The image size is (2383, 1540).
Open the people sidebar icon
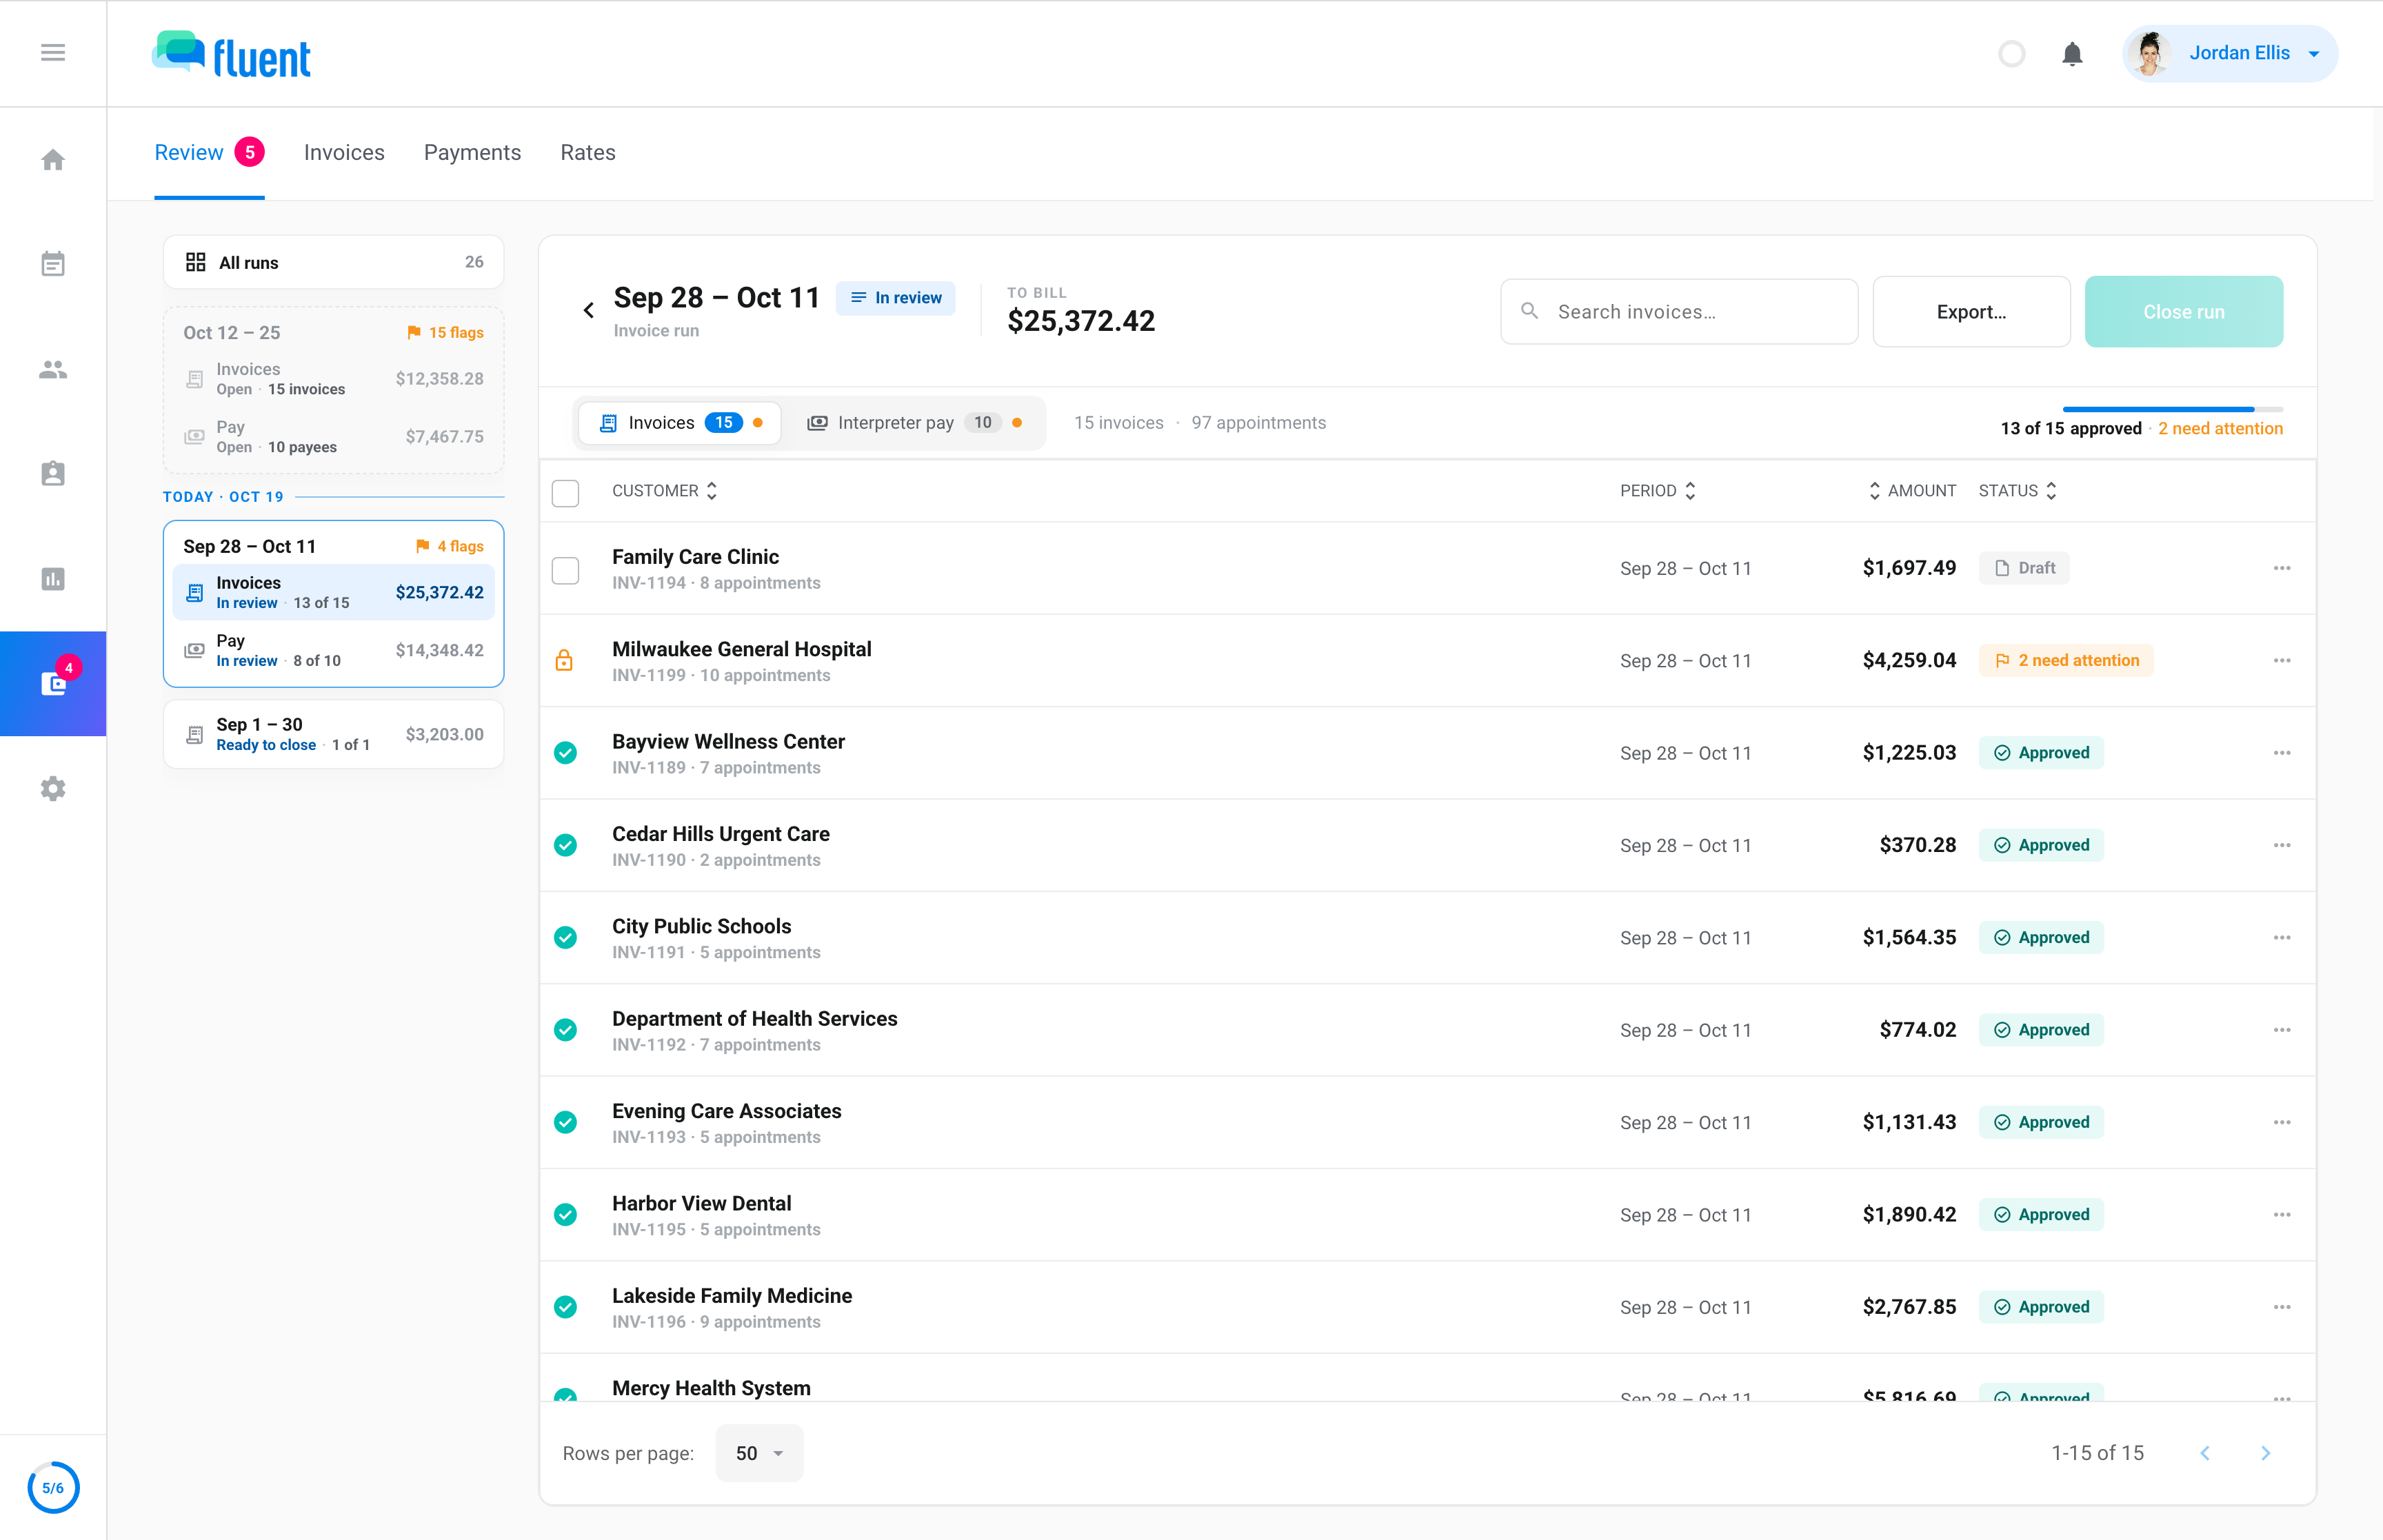tap(53, 370)
